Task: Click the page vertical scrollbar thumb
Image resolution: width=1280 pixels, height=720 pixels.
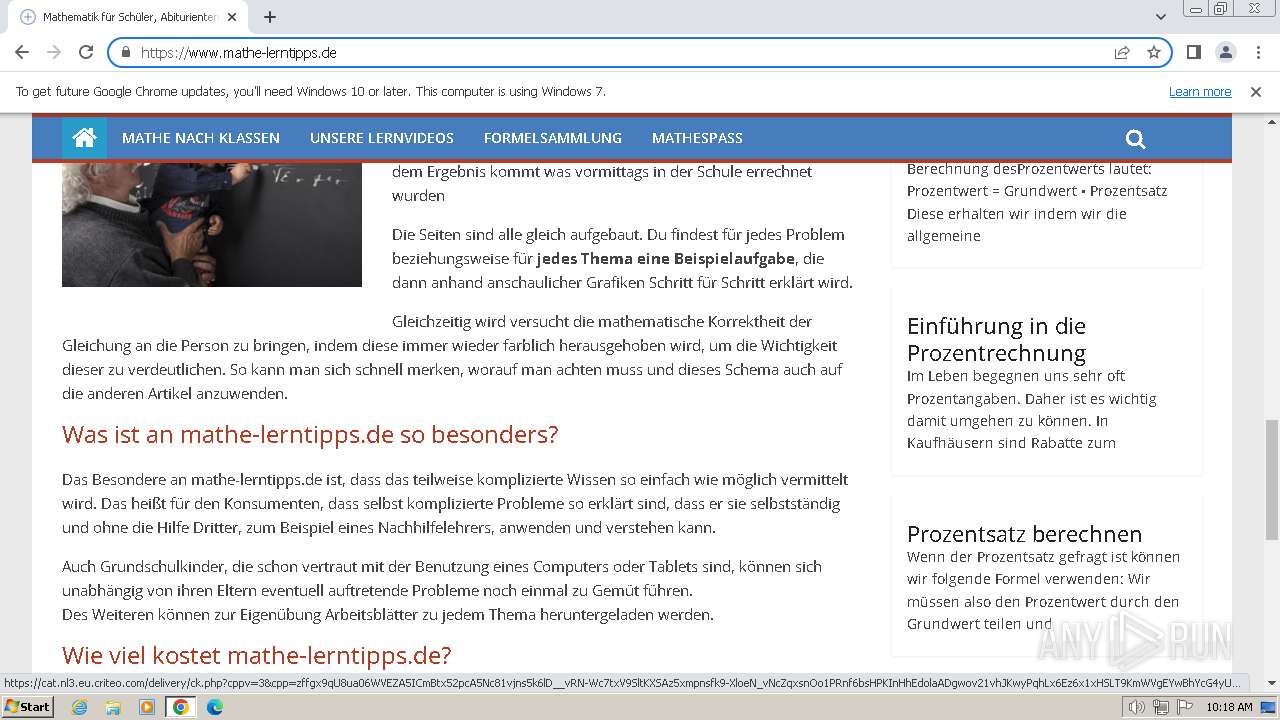Action: click(1271, 480)
